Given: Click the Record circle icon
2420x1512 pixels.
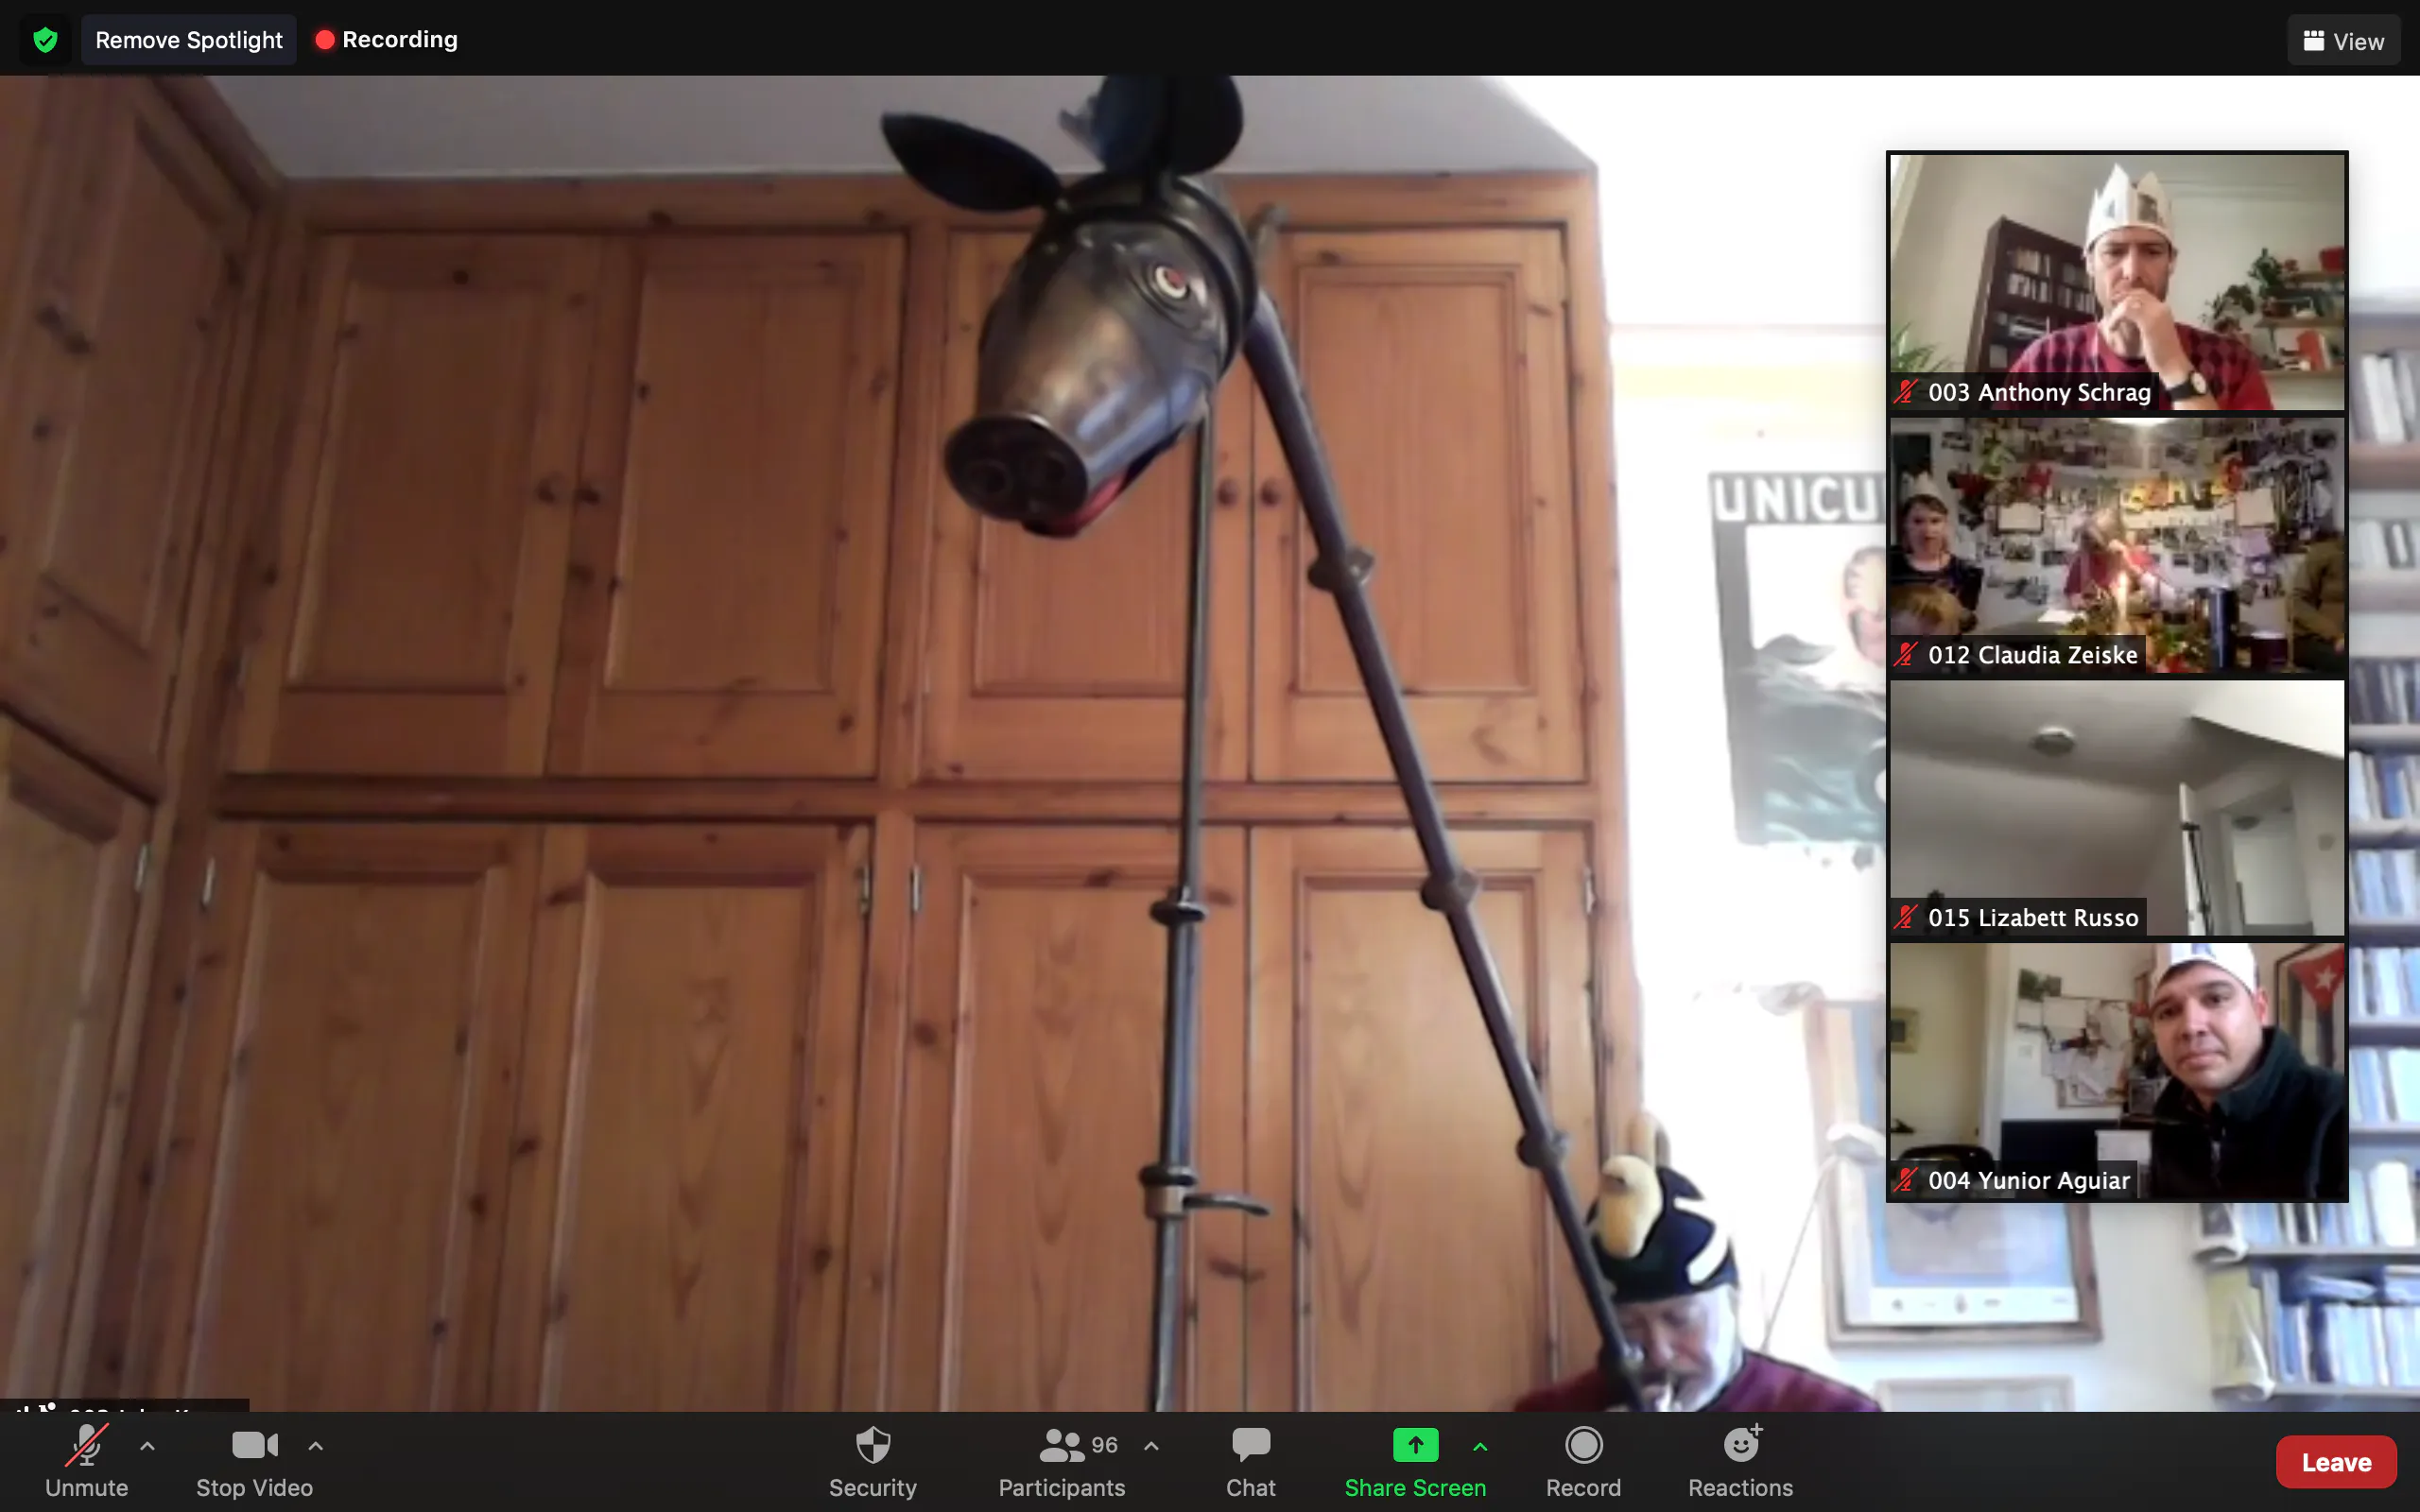Looking at the screenshot, I should tap(1583, 1446).
